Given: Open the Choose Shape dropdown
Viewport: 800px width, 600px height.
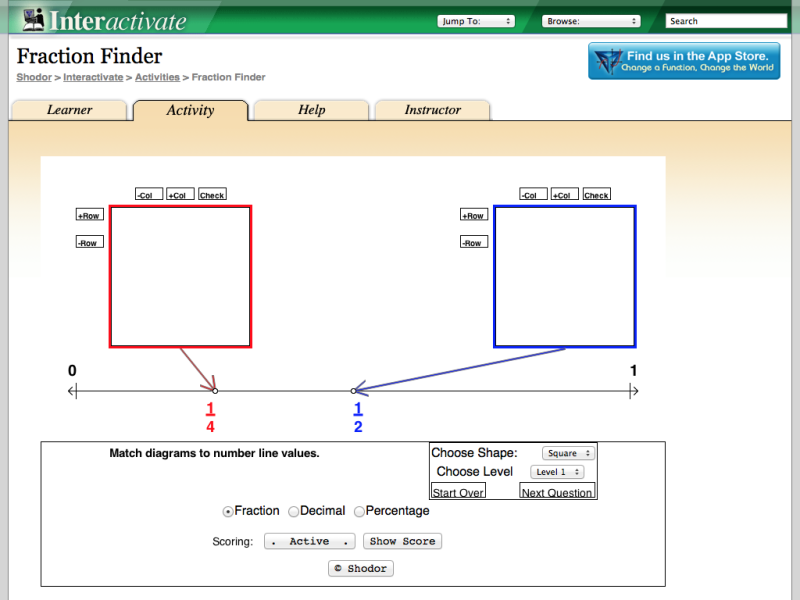Looking at the screenshot, I should coord(568,452).
